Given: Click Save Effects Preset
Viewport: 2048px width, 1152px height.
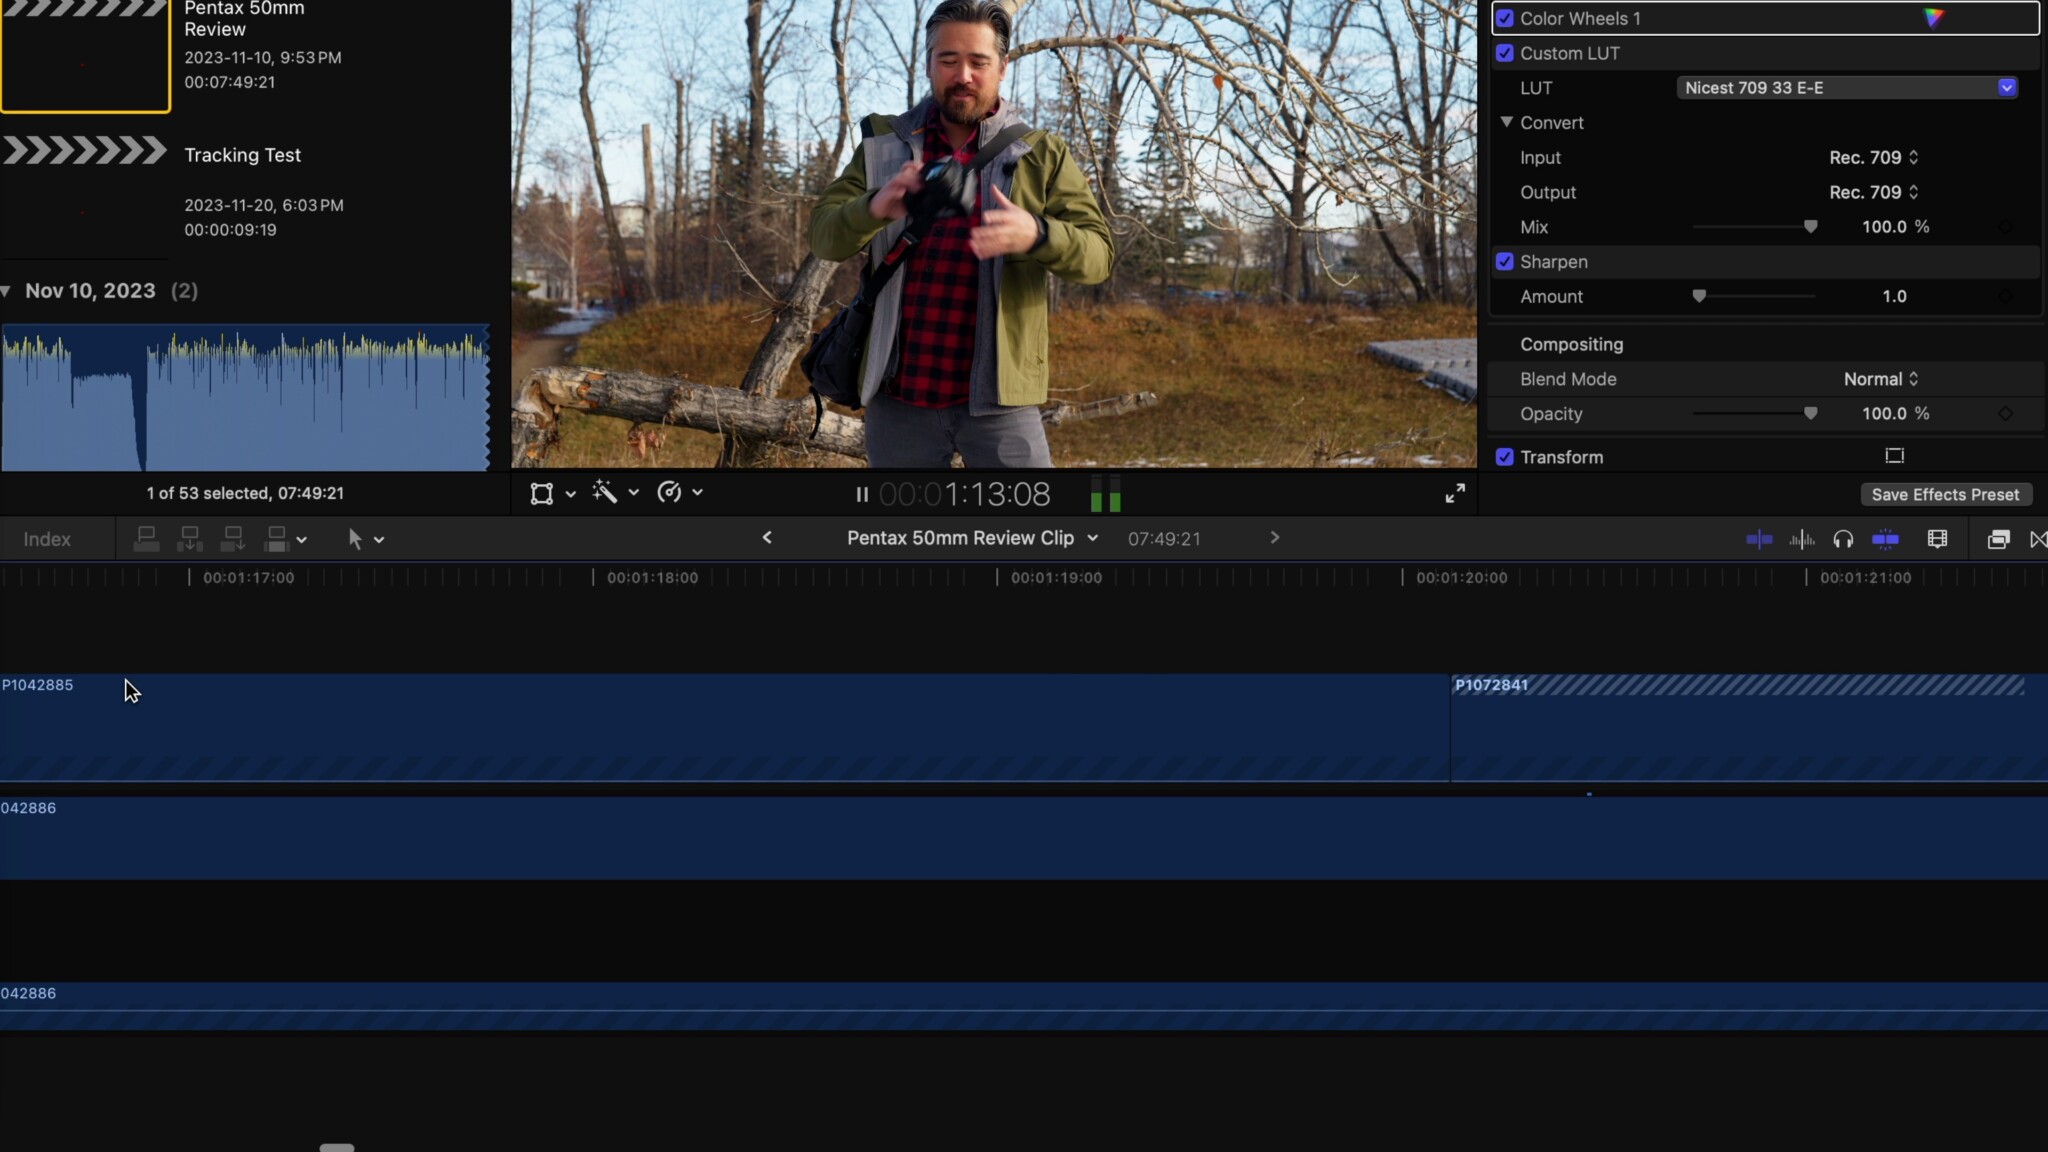Looking at the screenshot, I should click(x=1945, y=495).
